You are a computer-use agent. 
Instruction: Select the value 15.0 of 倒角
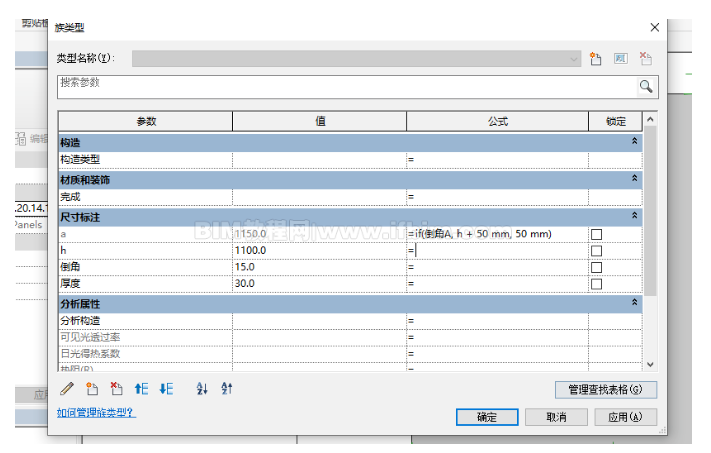[x=245, y=267]
